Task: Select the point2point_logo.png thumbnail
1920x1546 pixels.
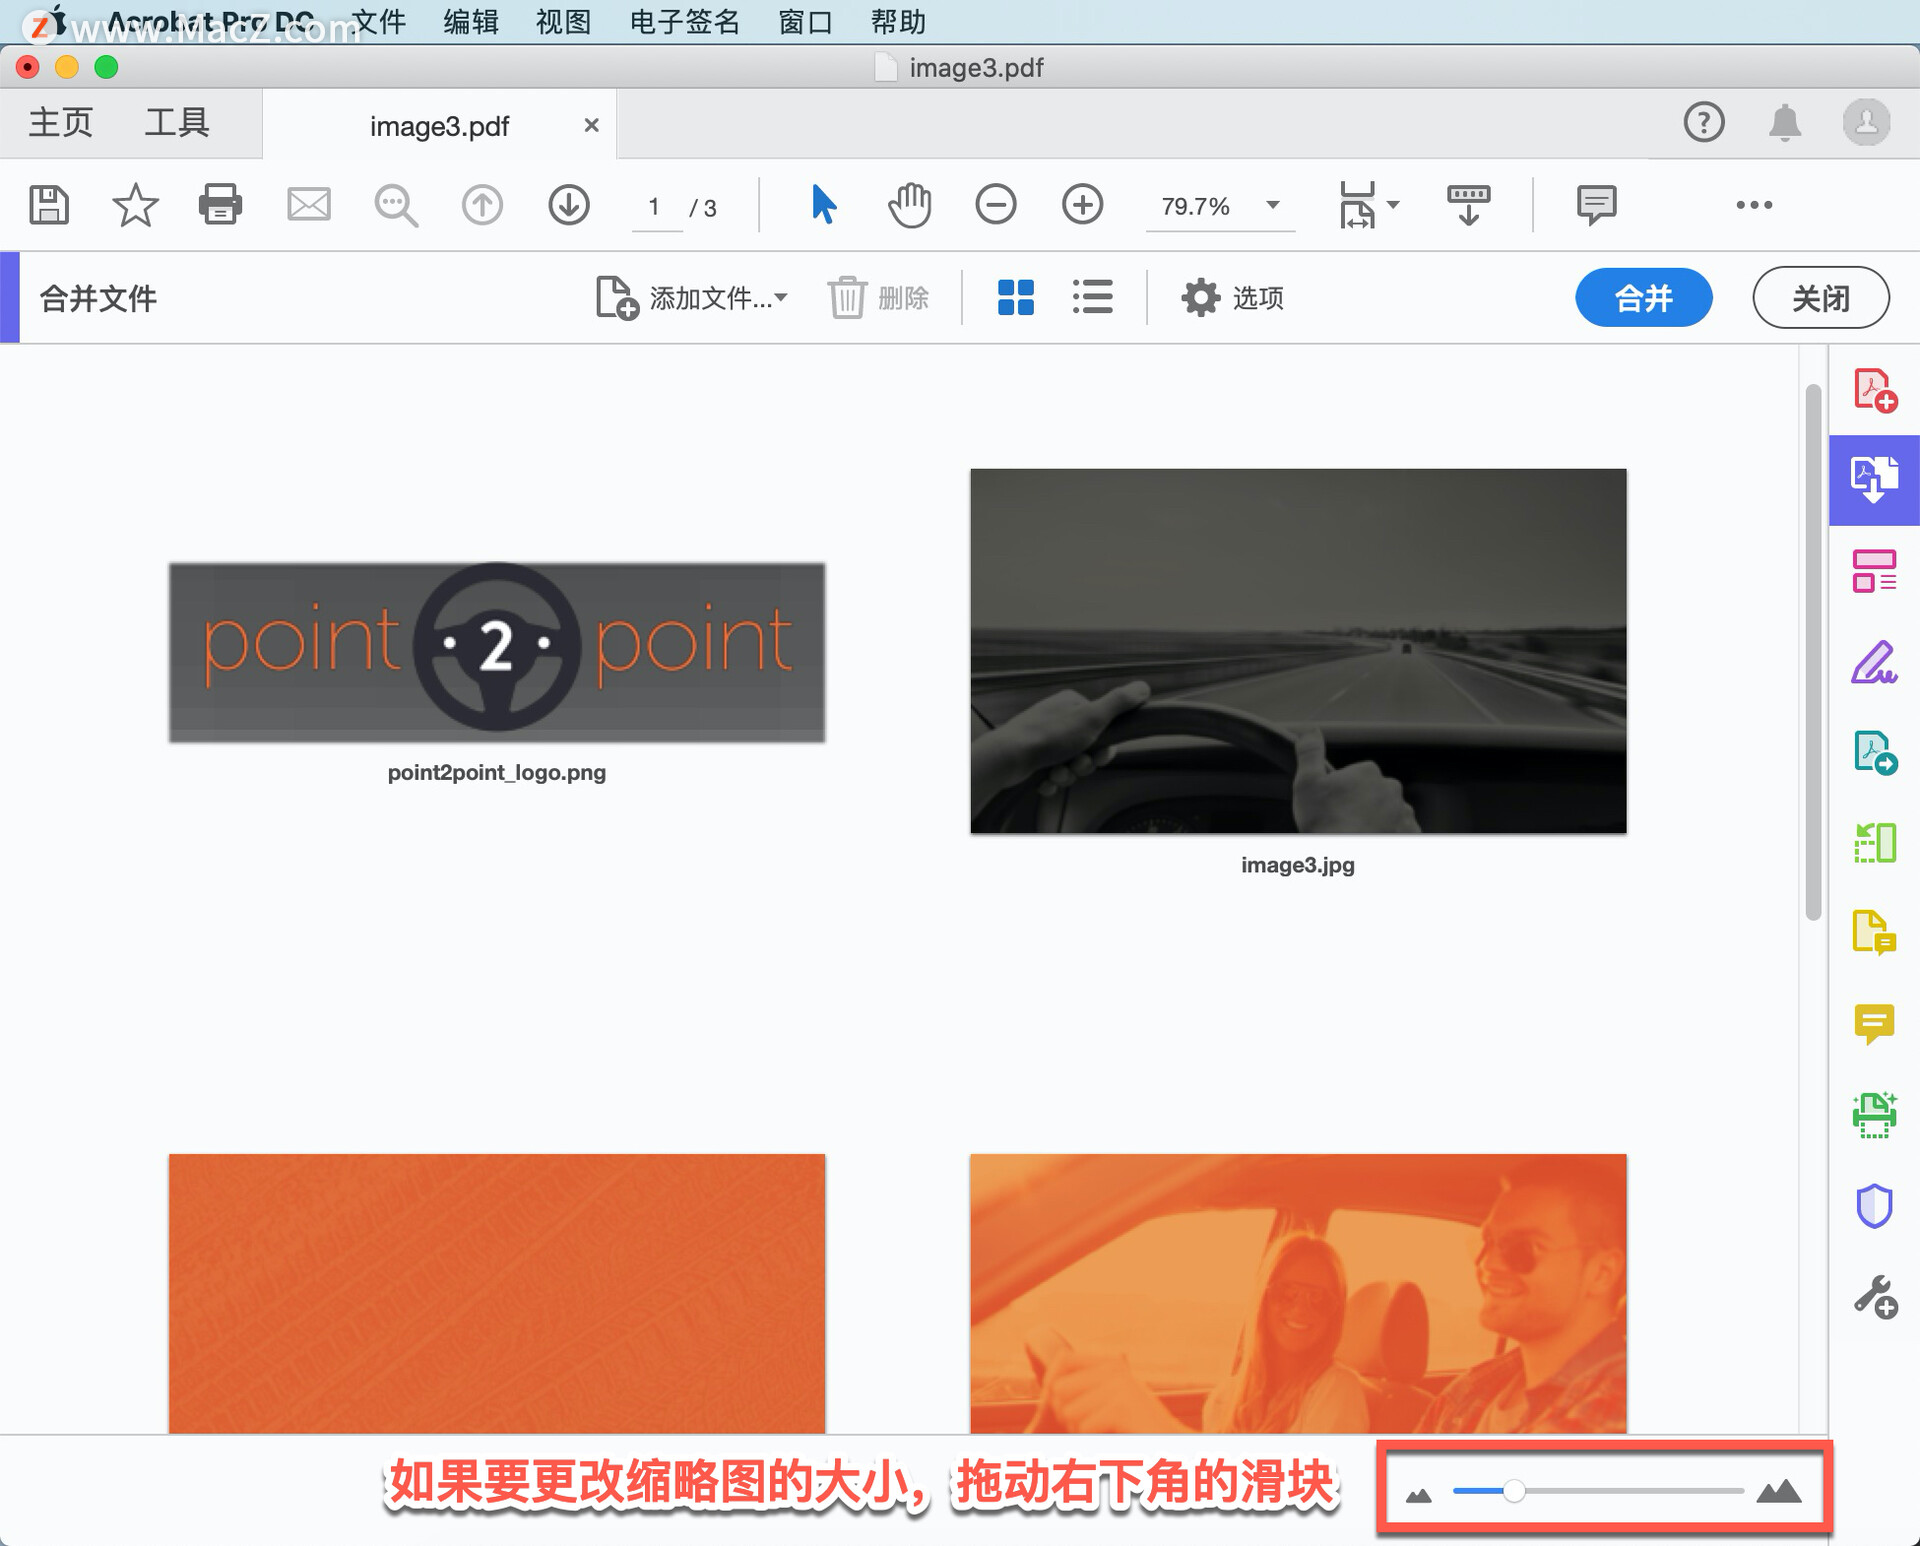Action: [x=497, y=652]
